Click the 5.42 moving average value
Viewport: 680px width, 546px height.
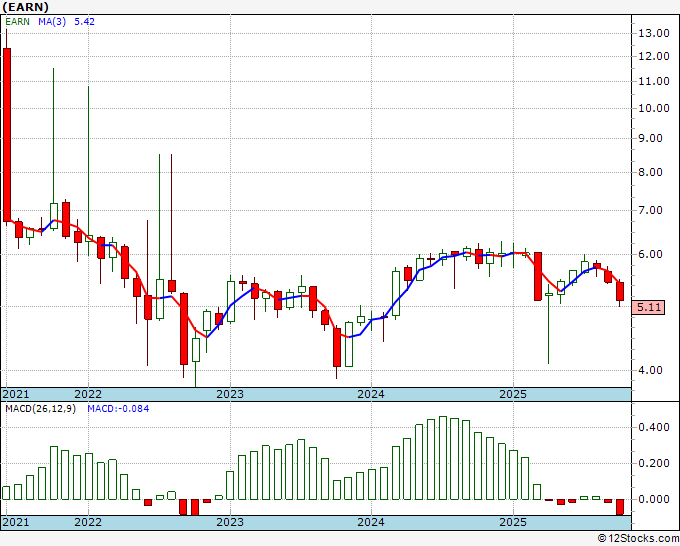point(85,22)
